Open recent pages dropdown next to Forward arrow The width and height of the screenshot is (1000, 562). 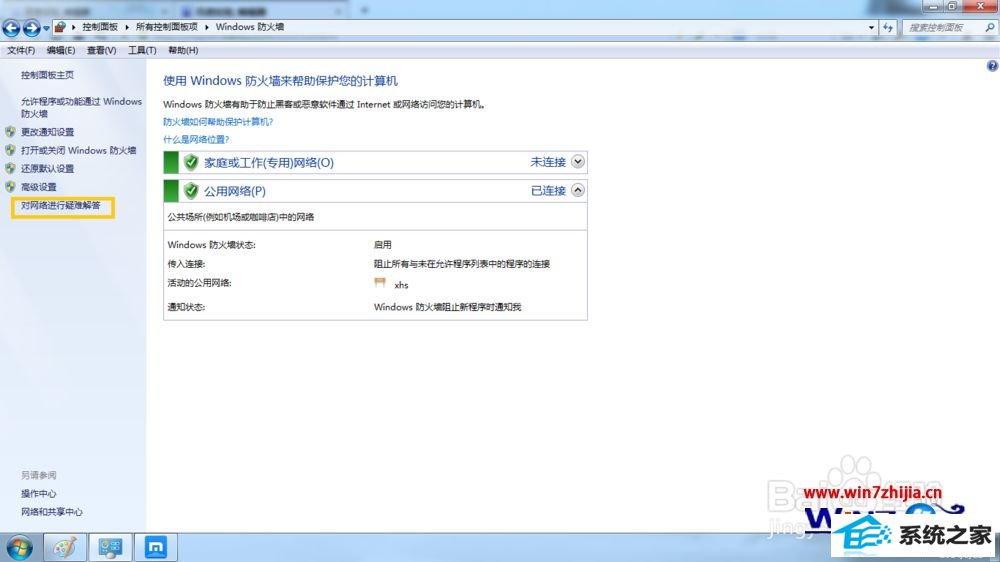pos(47,28)
